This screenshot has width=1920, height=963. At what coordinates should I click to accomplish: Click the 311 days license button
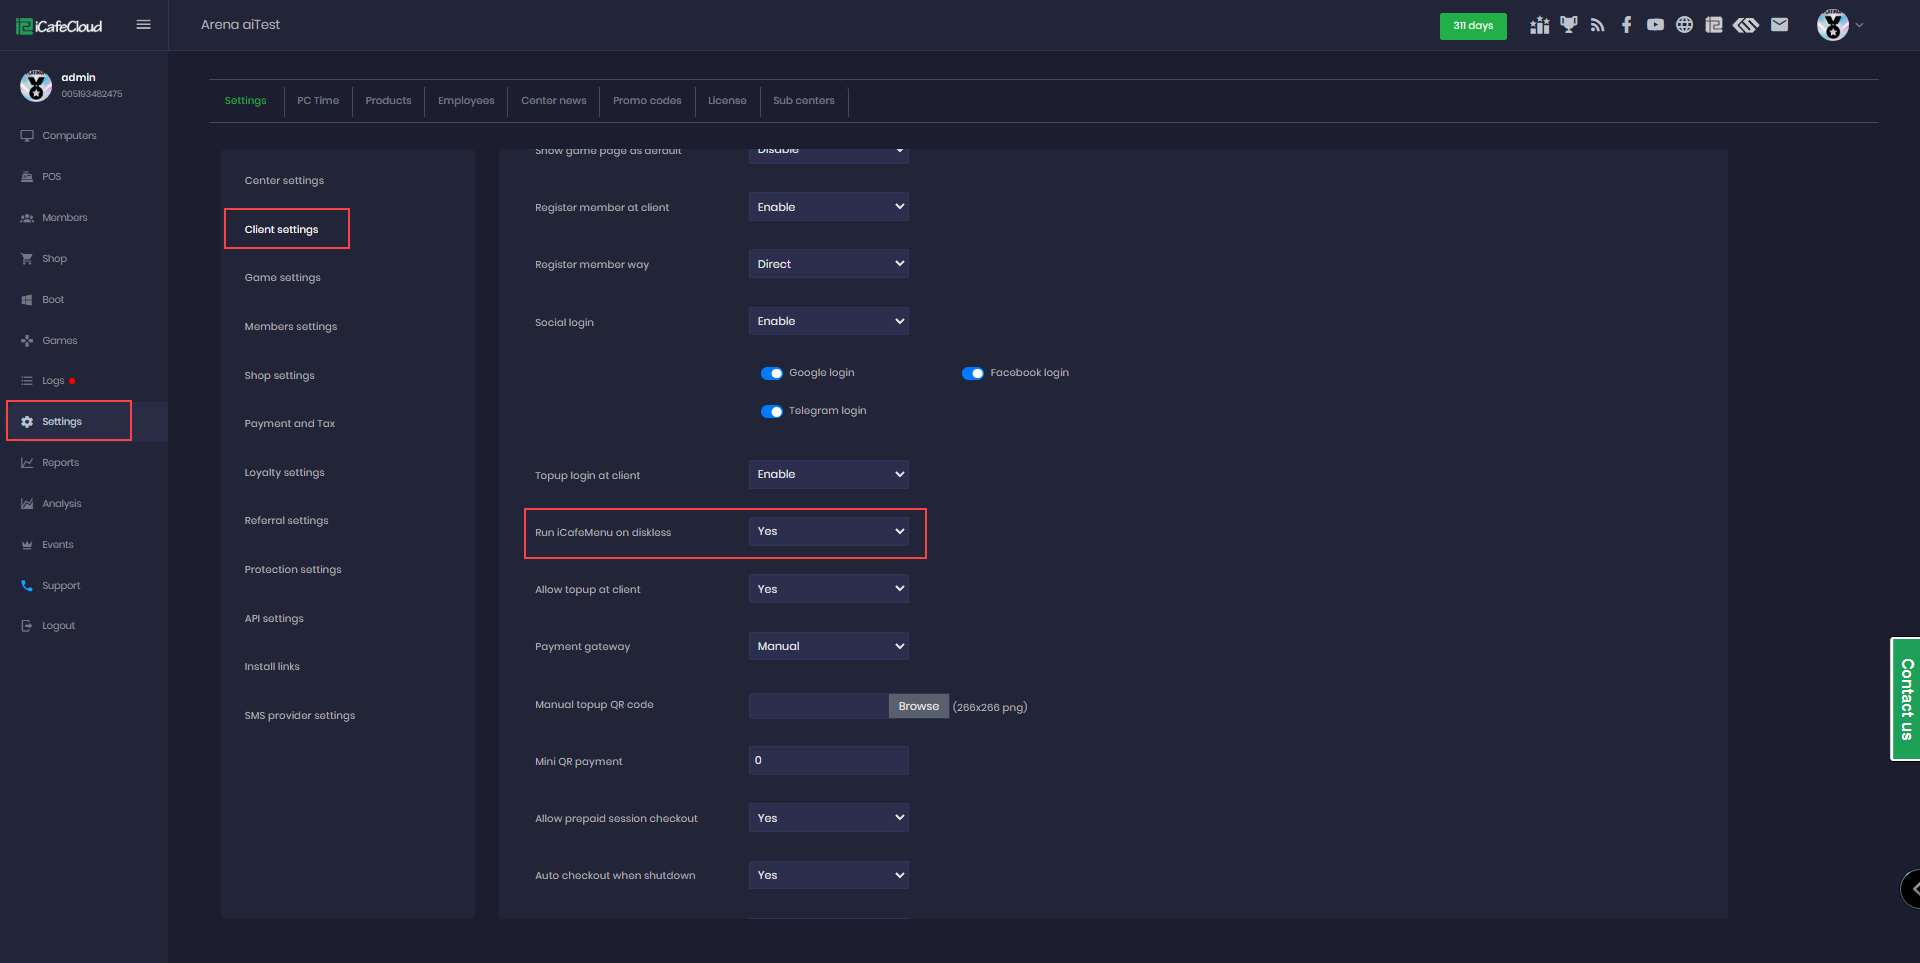tap(1472, 26)
